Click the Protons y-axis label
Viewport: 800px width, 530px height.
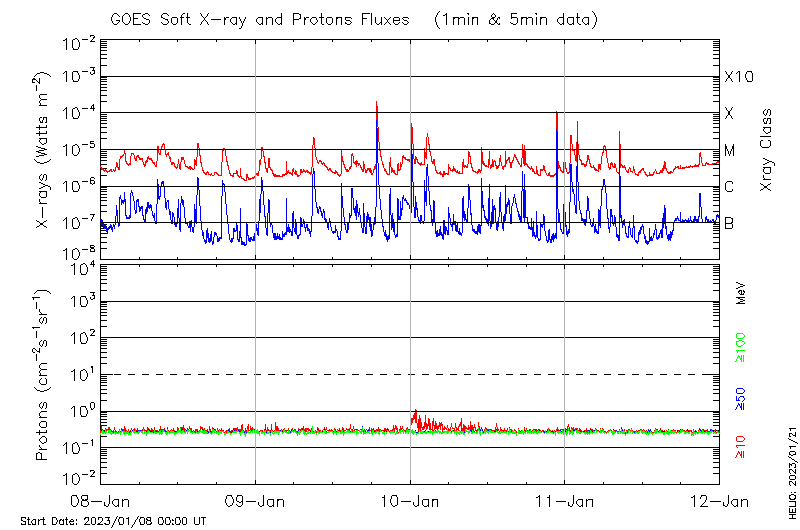click(44, 375)
